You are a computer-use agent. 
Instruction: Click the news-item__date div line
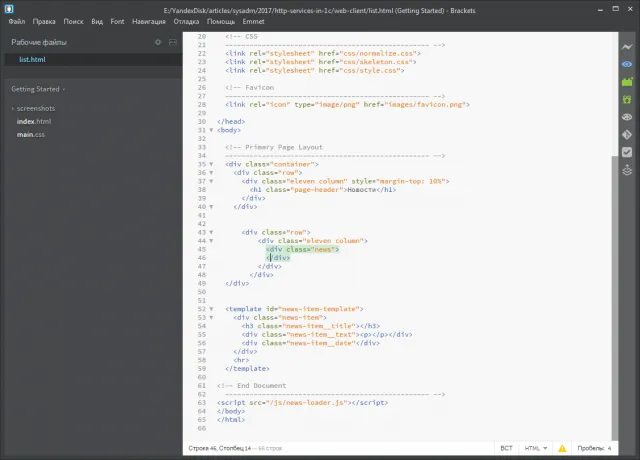click(x=311, y=343)
